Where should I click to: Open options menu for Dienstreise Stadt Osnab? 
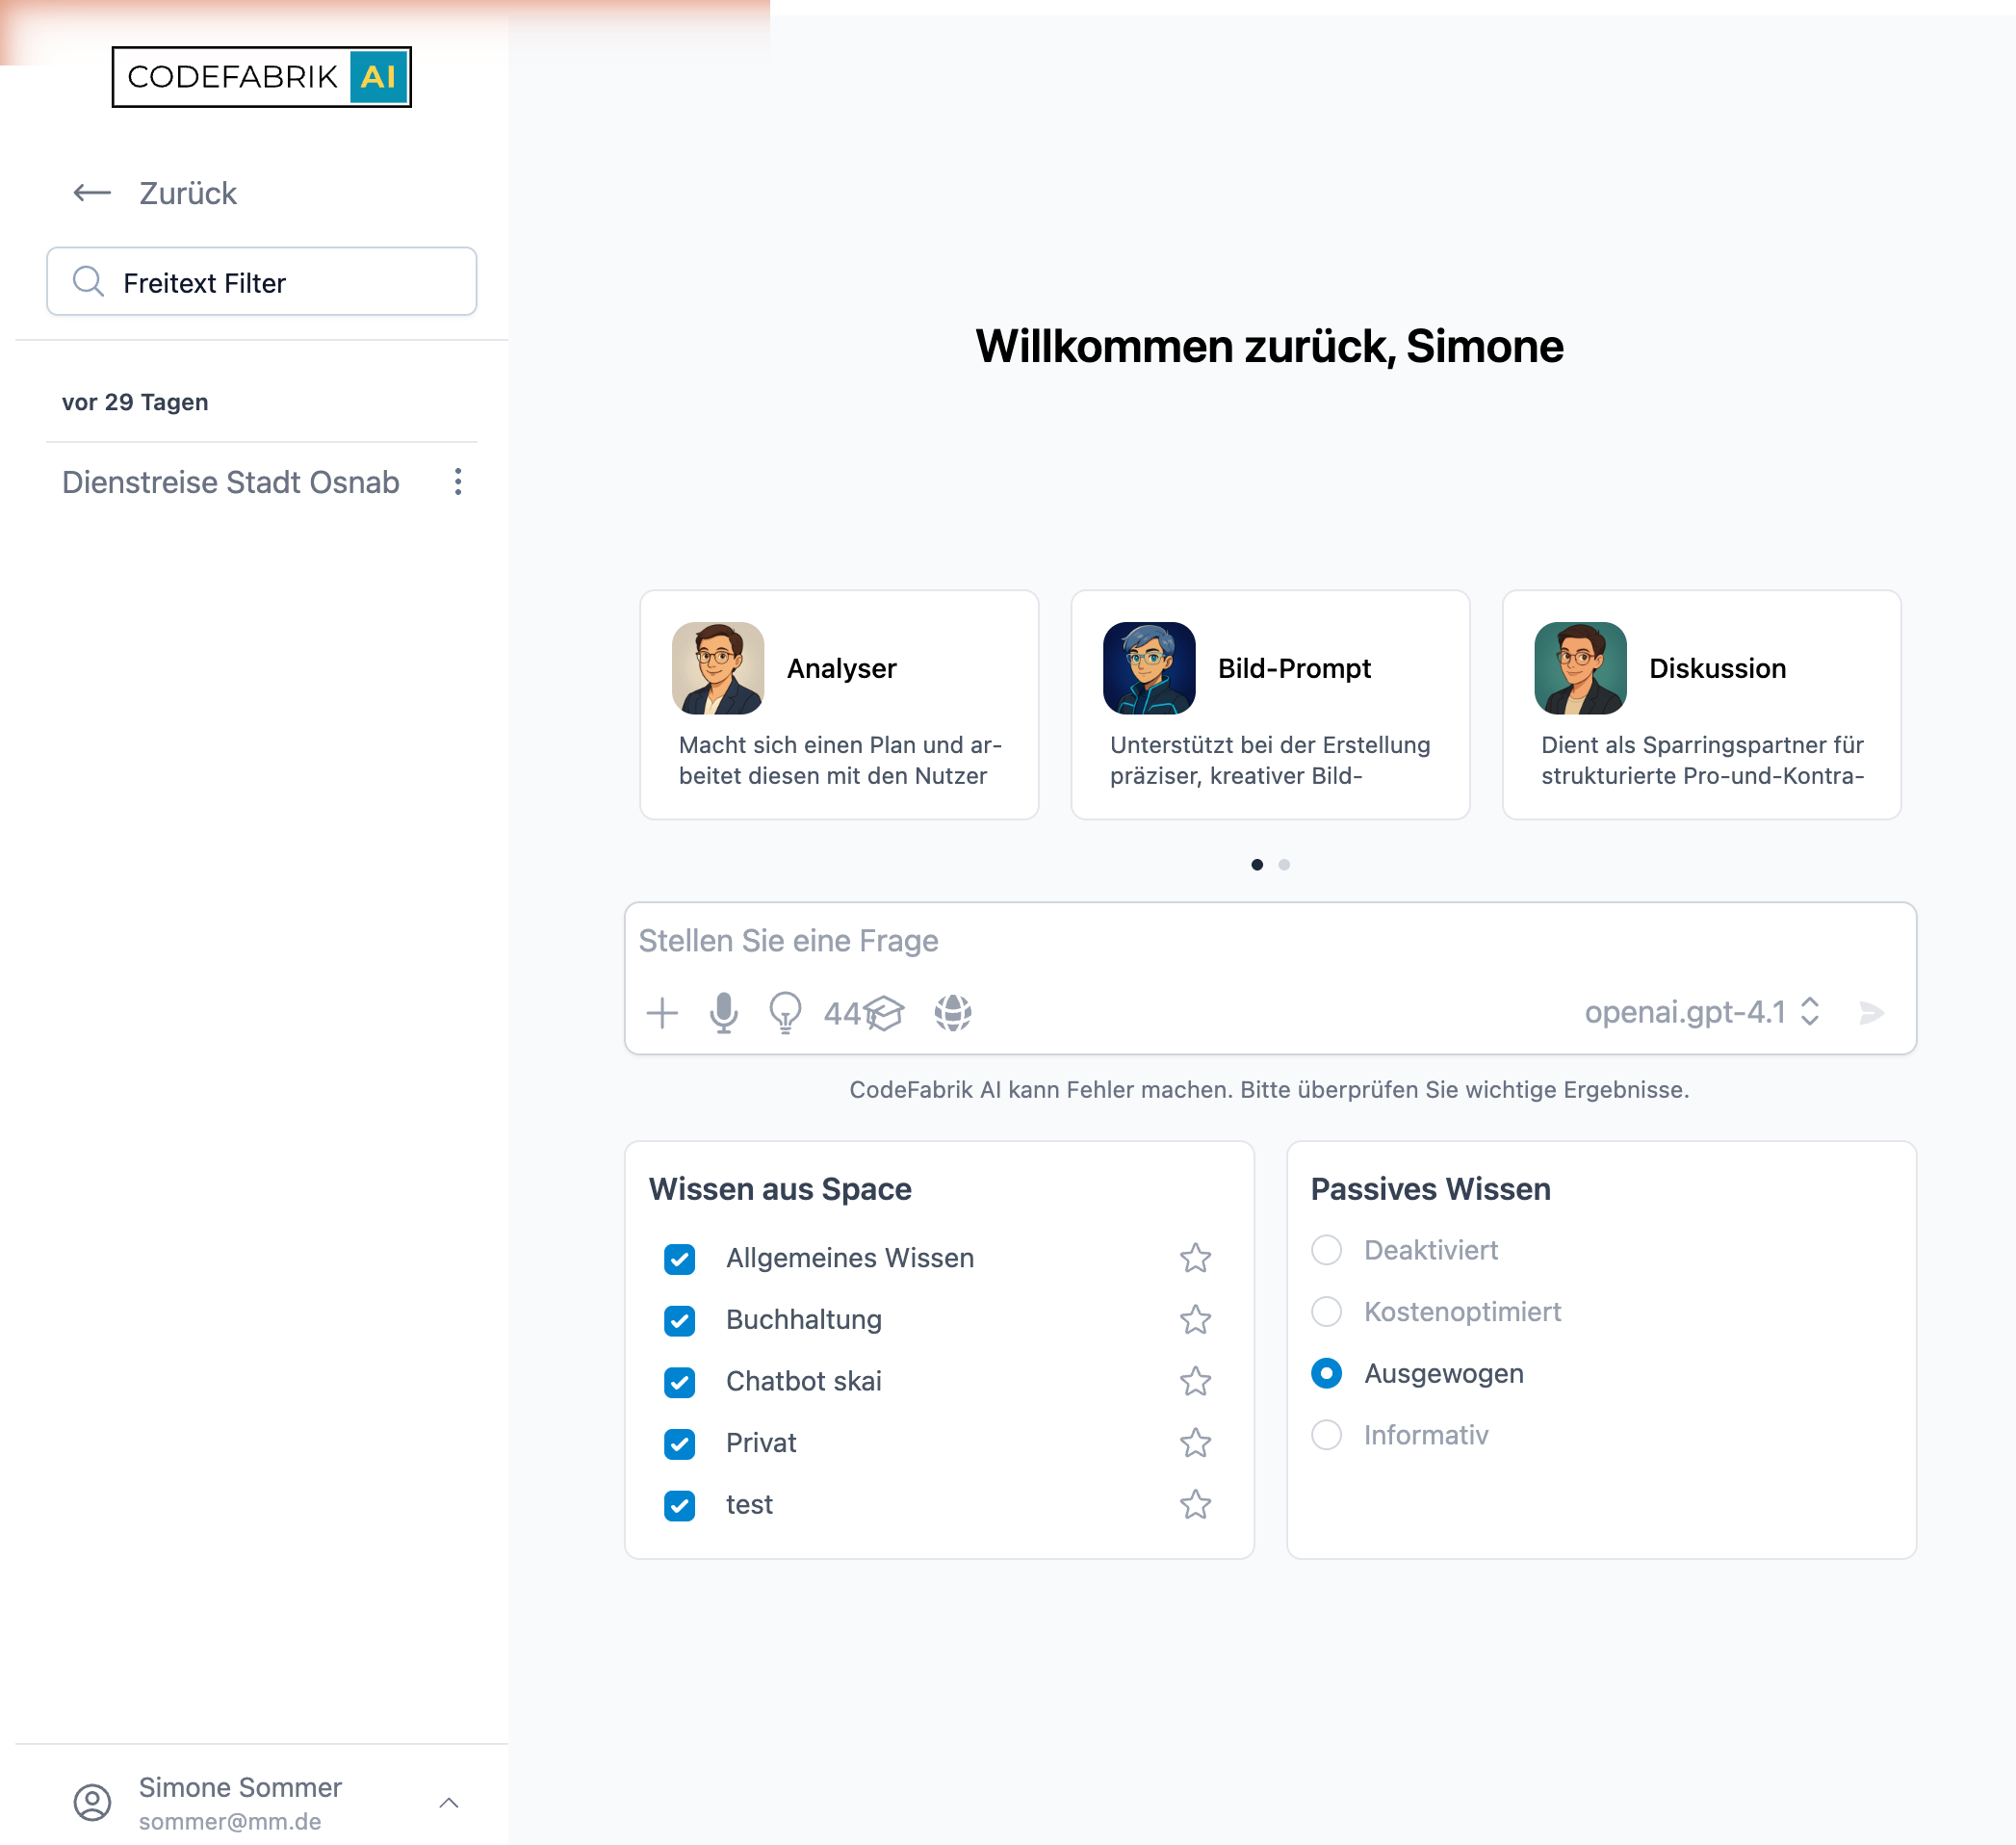458,482
